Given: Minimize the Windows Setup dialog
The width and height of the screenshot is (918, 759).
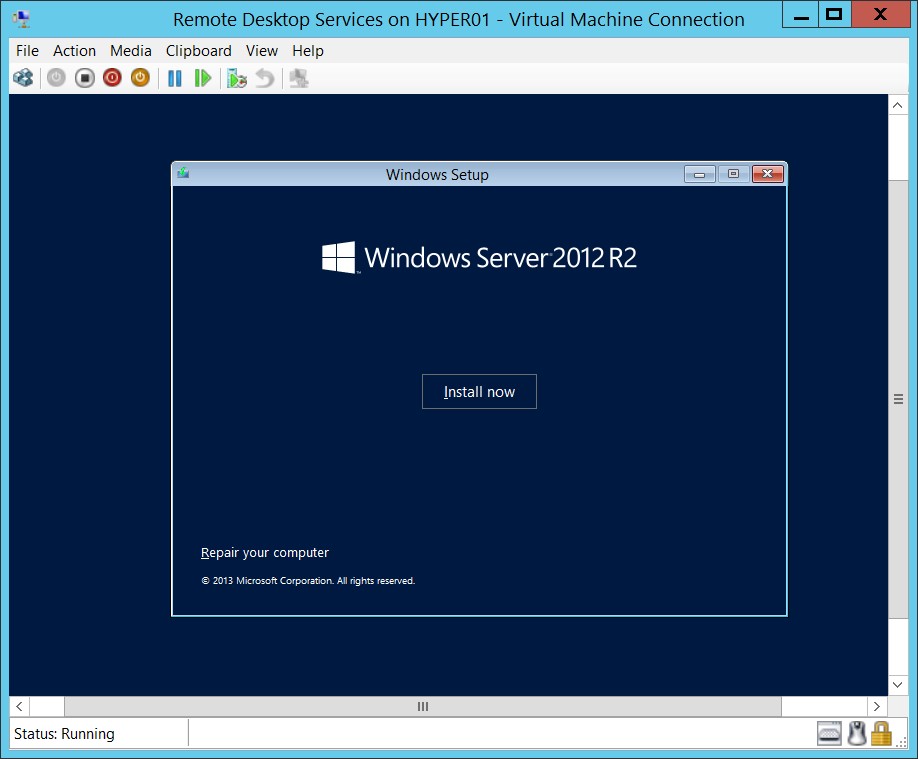Looking at the screenshot, I should 700,174.
